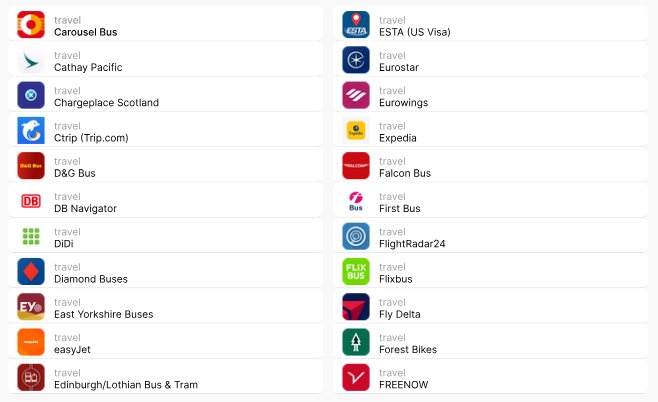Open the easyJet list entry
Image resolution: width=658 pixels, height=402 pixels.
(164, 342)
